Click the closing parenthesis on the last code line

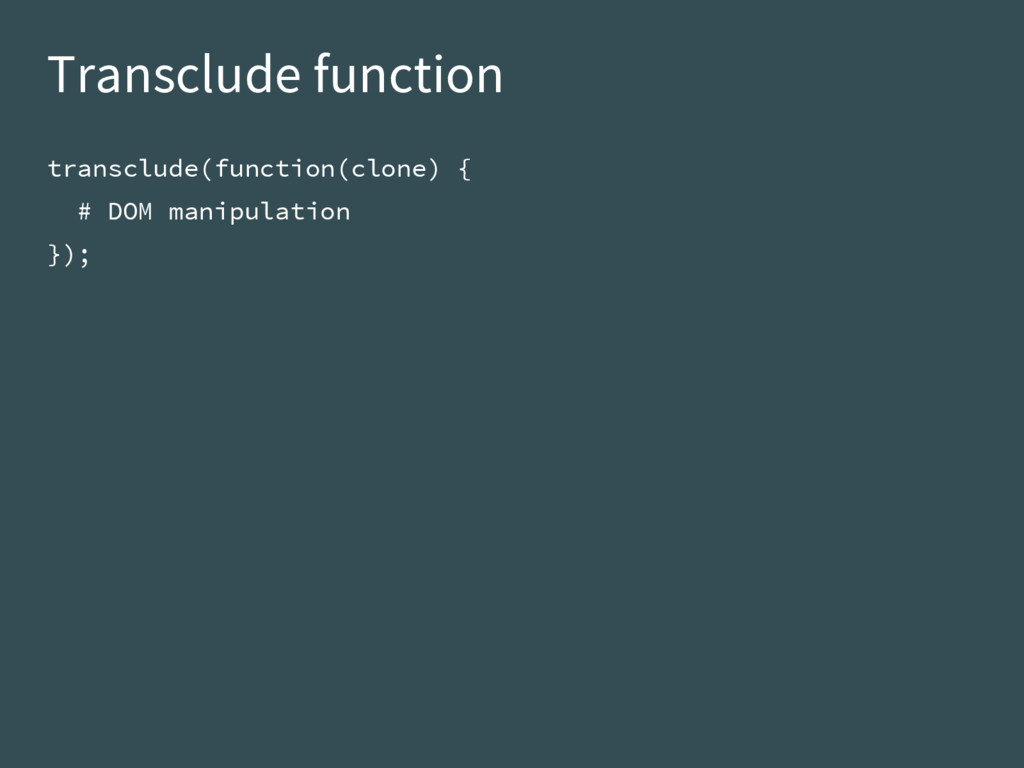(x=70, y=255)
